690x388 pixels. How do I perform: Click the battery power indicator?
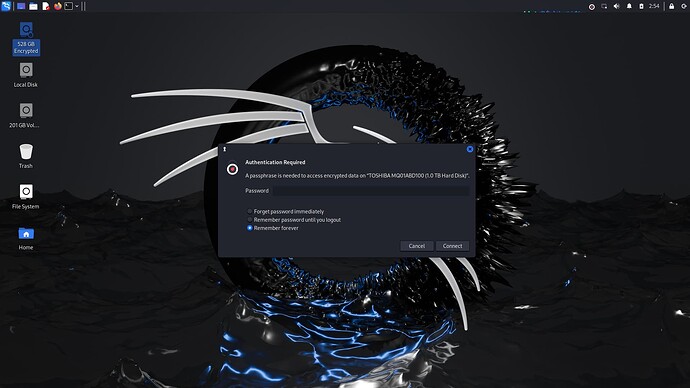(x=641, y=6)
